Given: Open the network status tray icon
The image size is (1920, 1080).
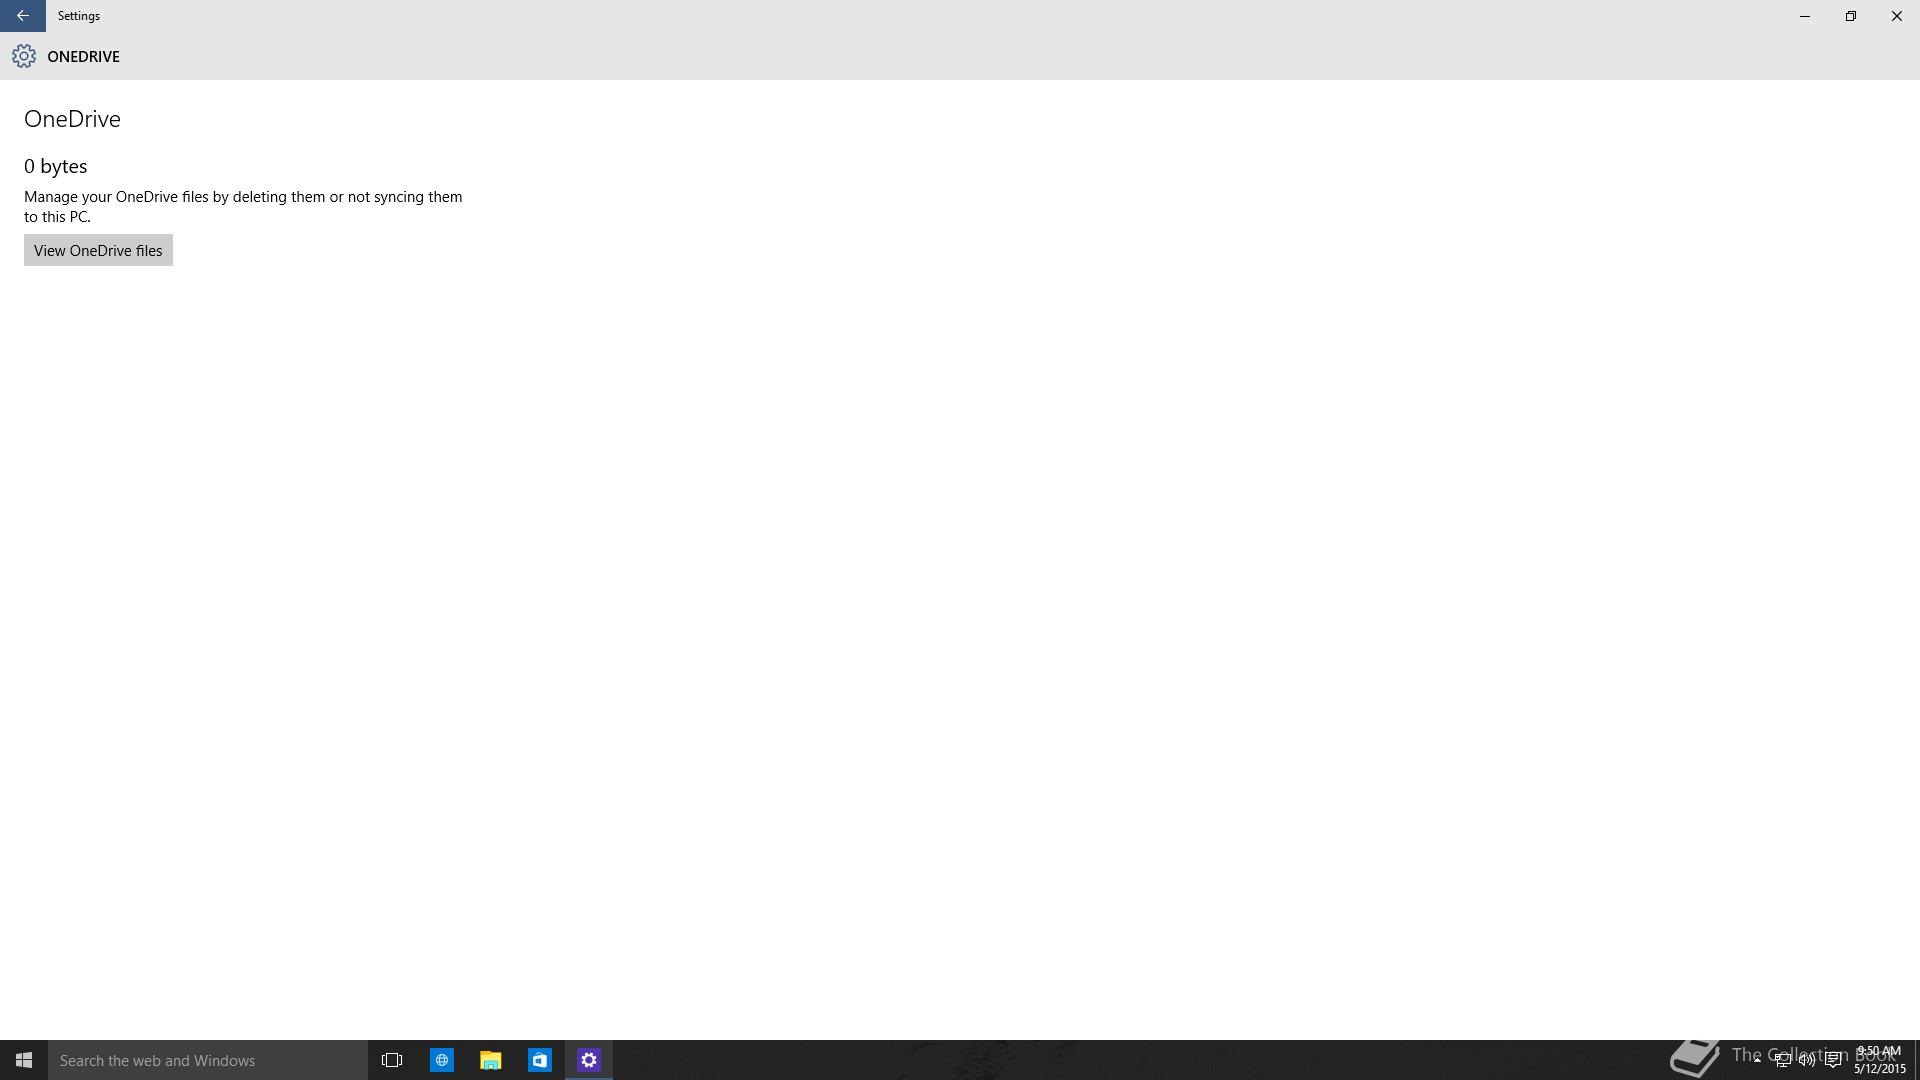Looking at the screenshot, I should coord(1782,1060).
